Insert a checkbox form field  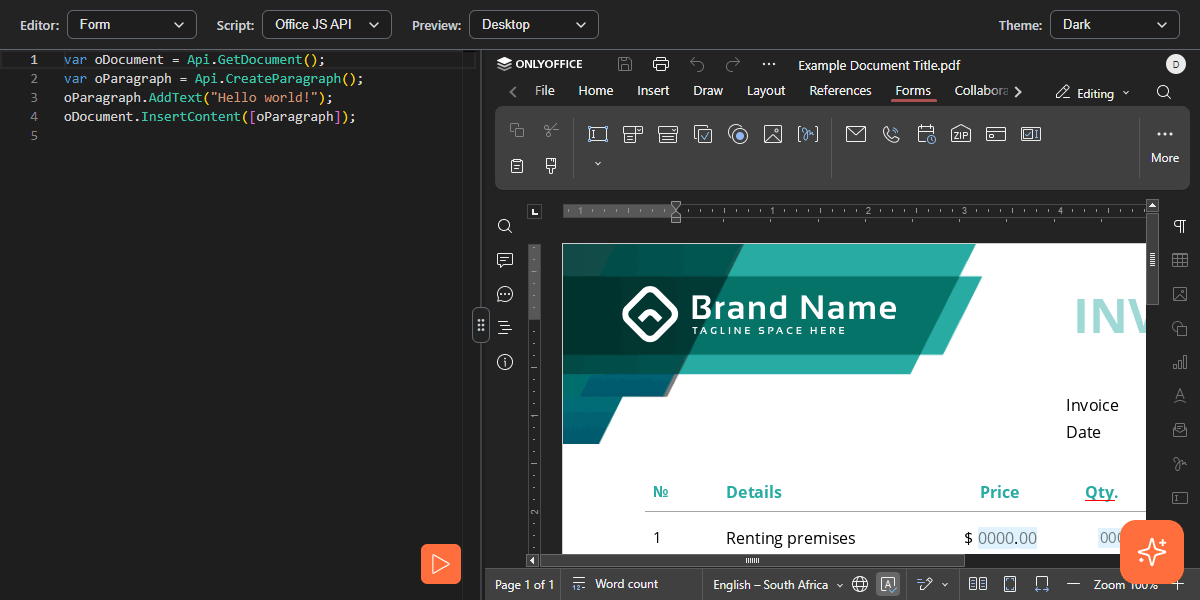click(x=703, y=134)
